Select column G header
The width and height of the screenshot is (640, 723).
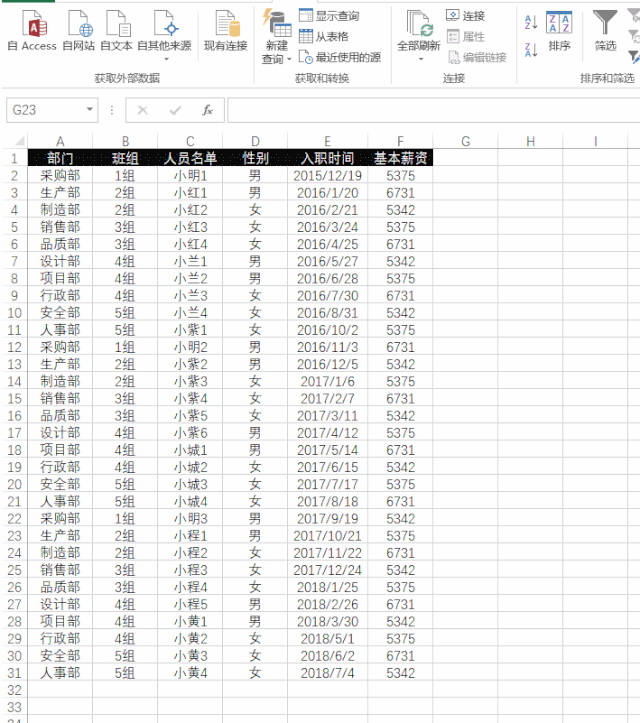(465, 141)
